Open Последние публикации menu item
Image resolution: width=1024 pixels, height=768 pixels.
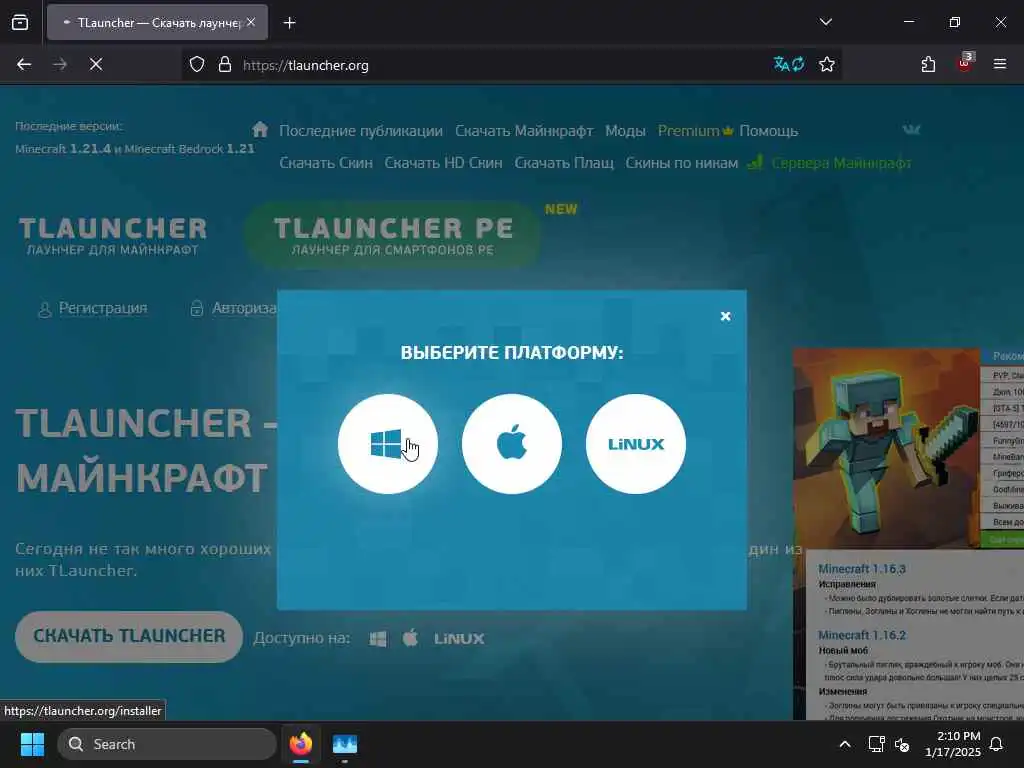point(360,131)
